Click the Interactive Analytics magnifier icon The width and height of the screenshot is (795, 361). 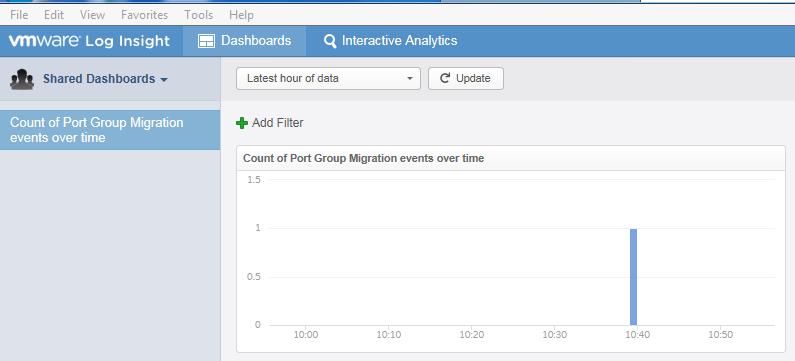click(x=330, y=41)
